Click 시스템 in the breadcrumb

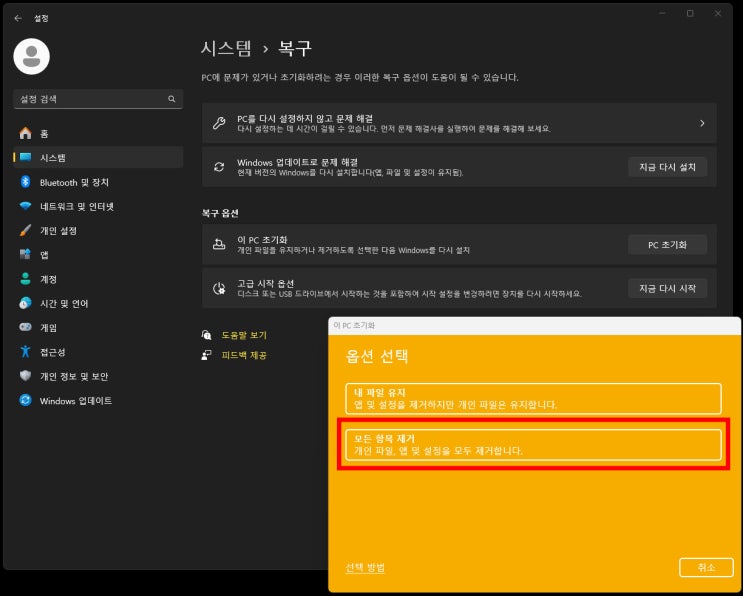pyautogui.click(x=226, y=48)
